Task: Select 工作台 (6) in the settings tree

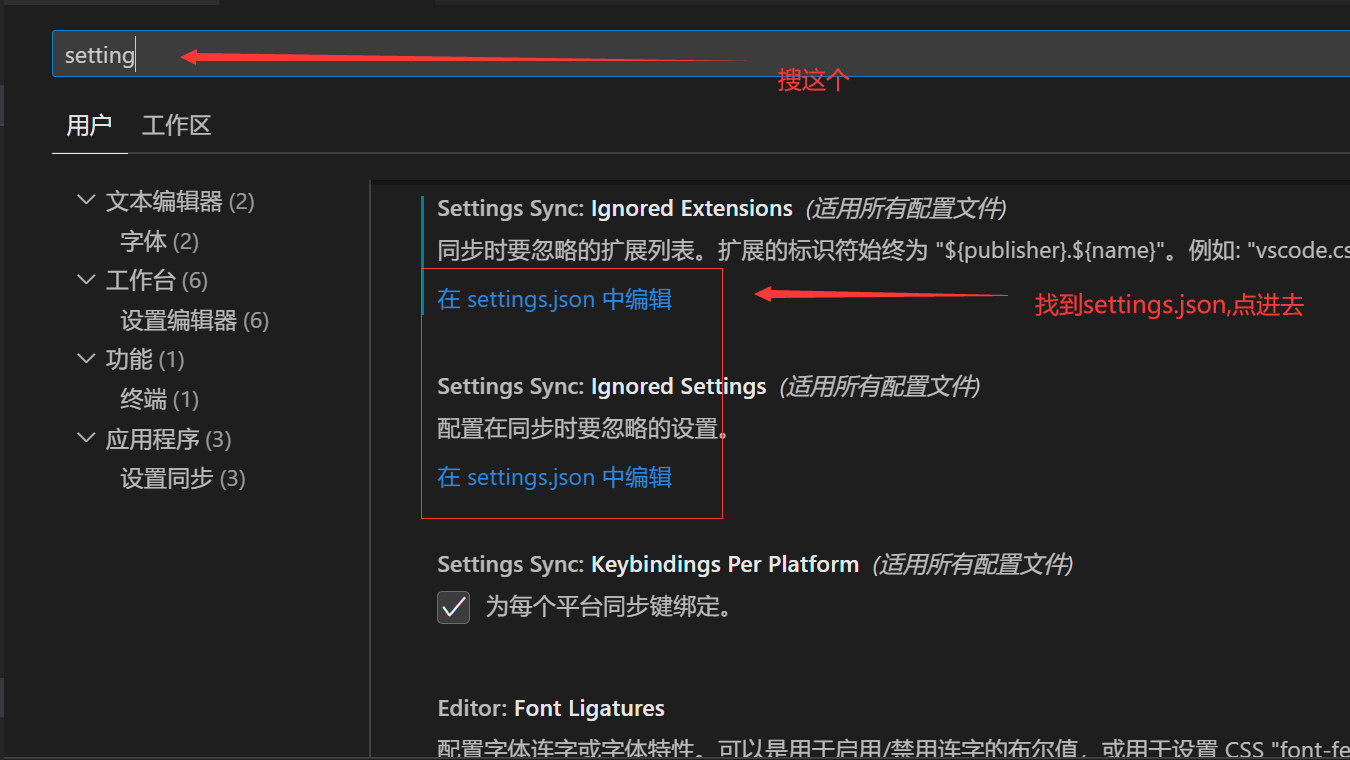Action: [x=157, y=281]
